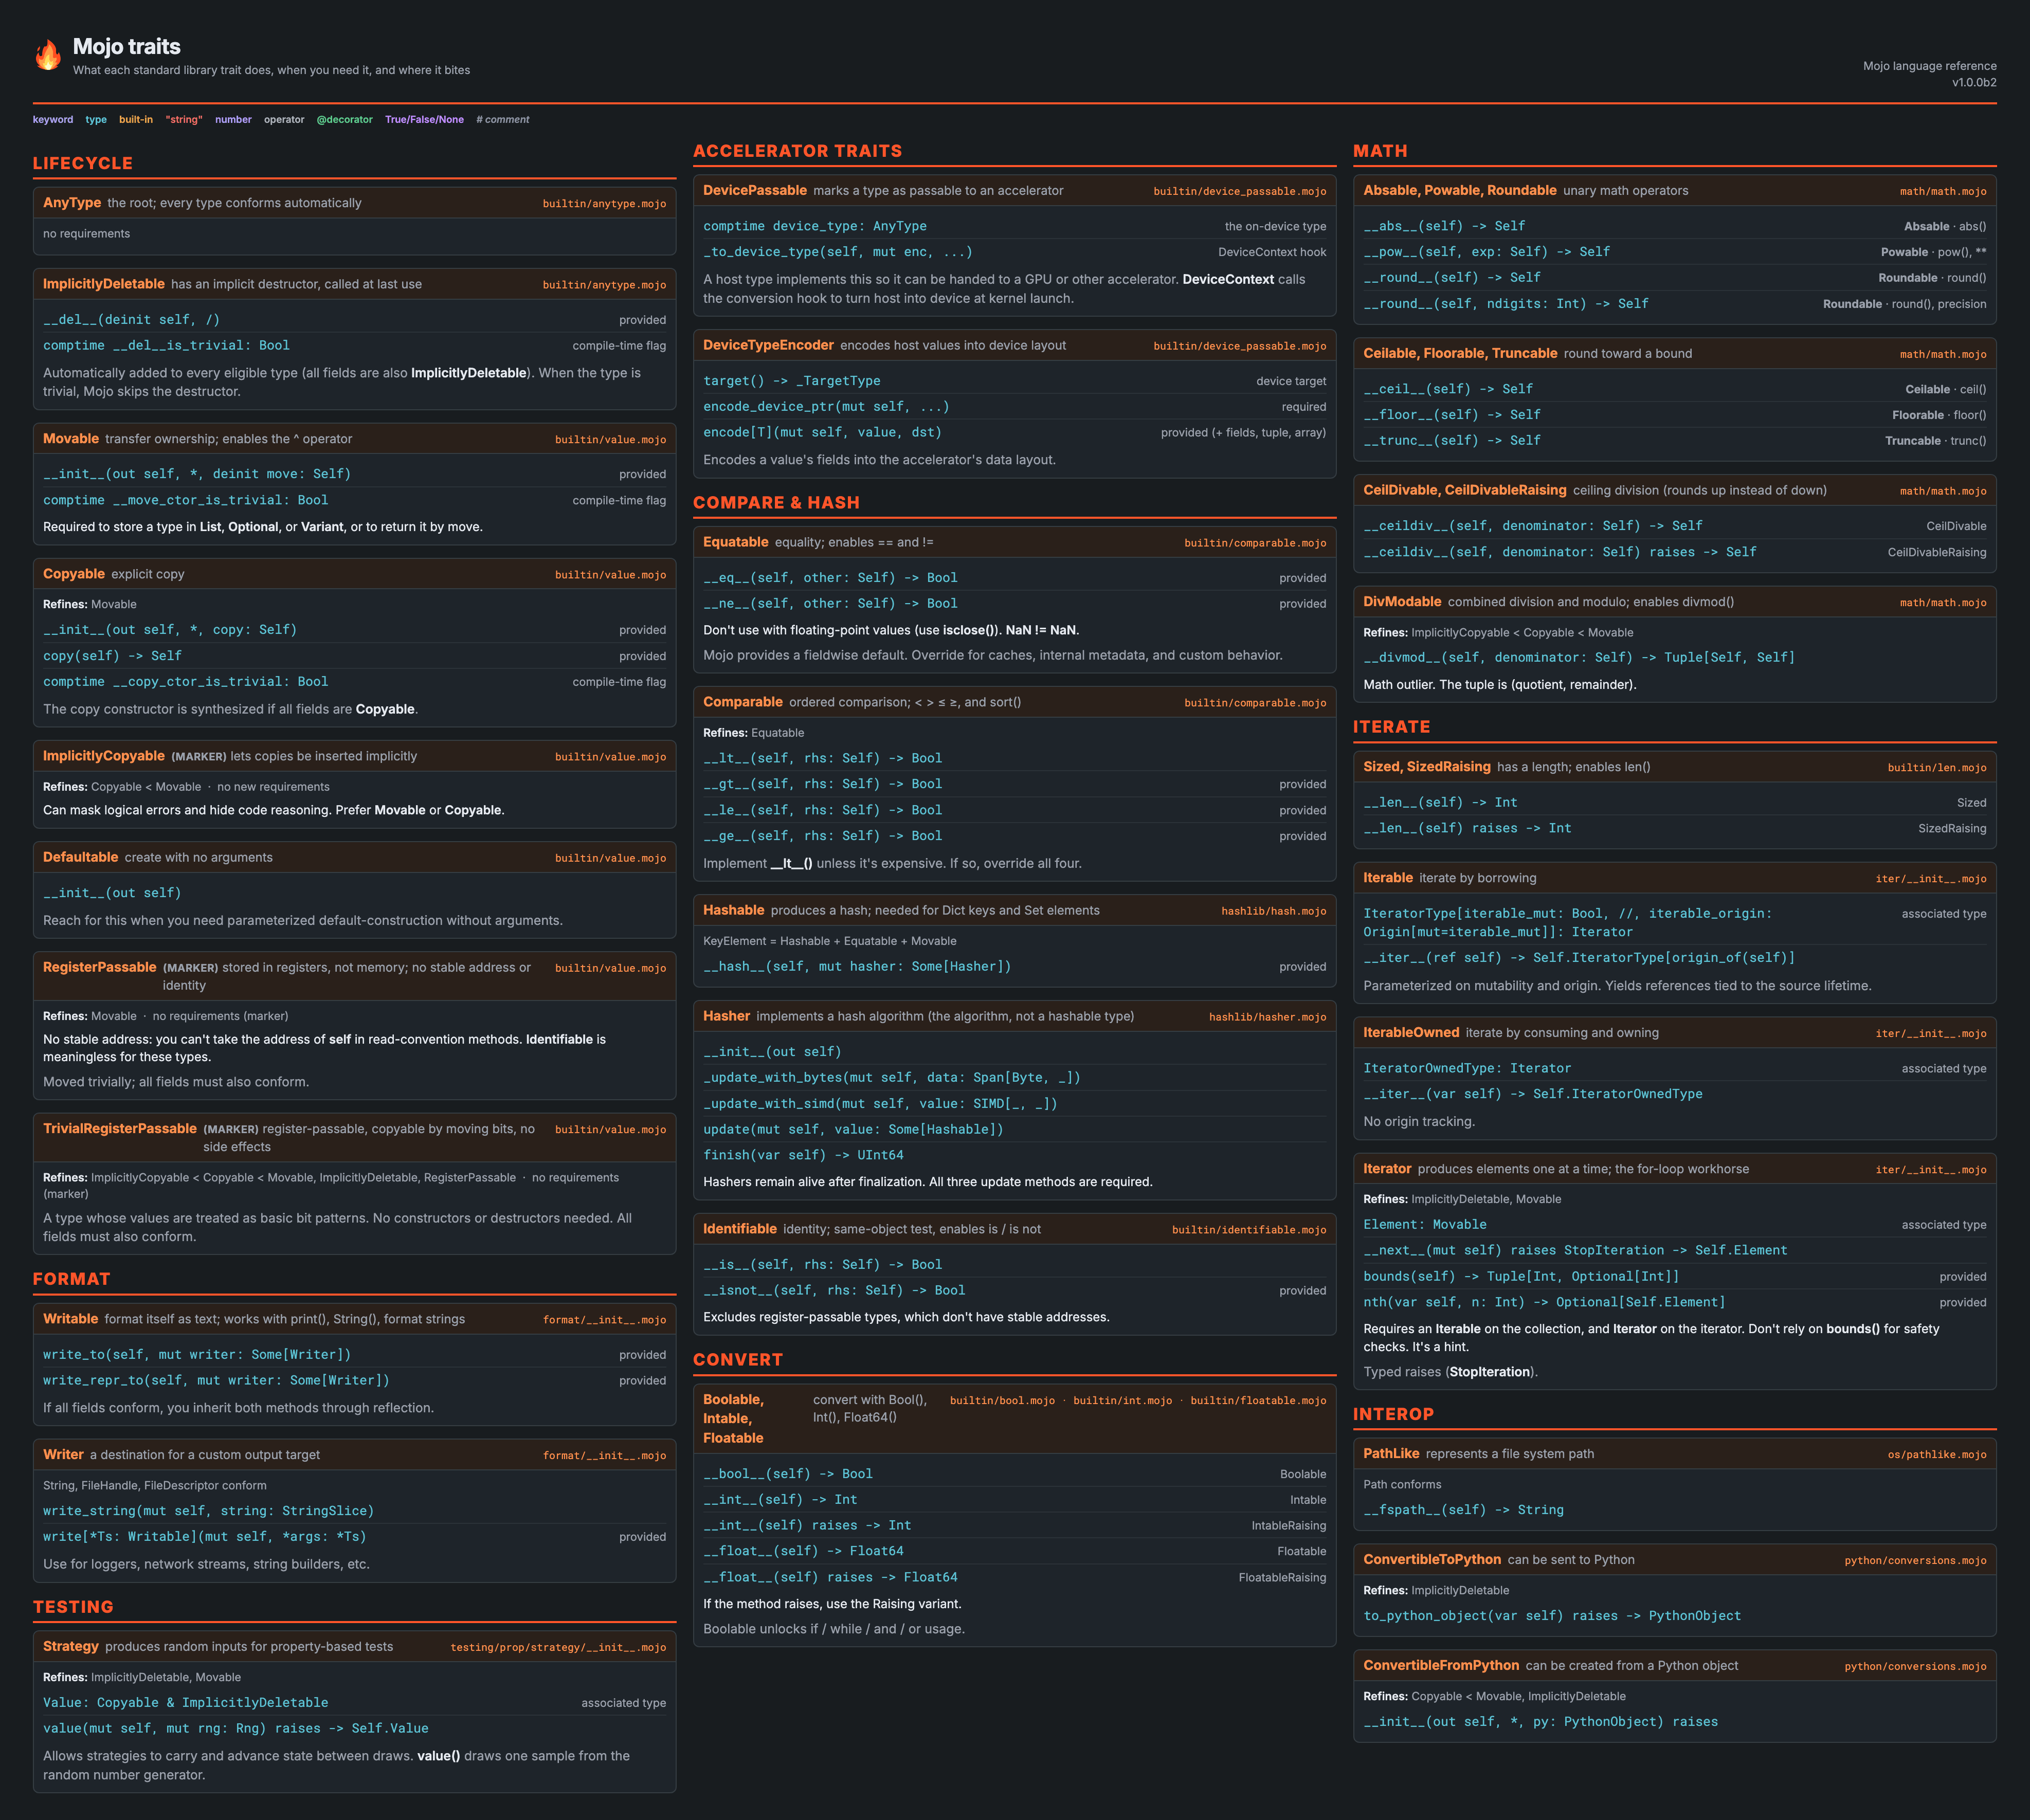The image size is (2030, 1820).
Task: Click the "Ceilable, Floorable, Truncable" card heading
Action: pyautogui.click(x=1460, y=353)
